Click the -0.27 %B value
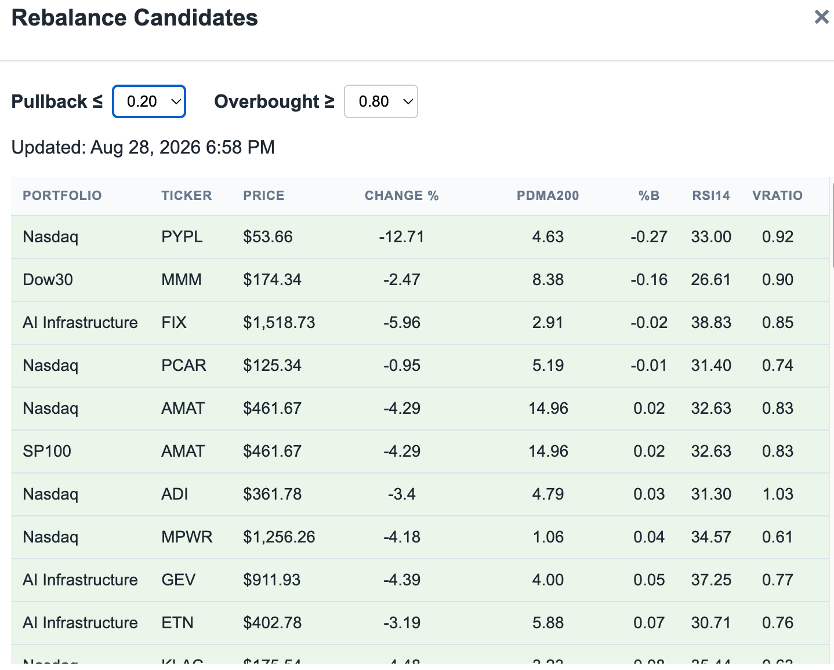This screenshot has height=670, width=834. pyautogui.click(x=649, y=237)
